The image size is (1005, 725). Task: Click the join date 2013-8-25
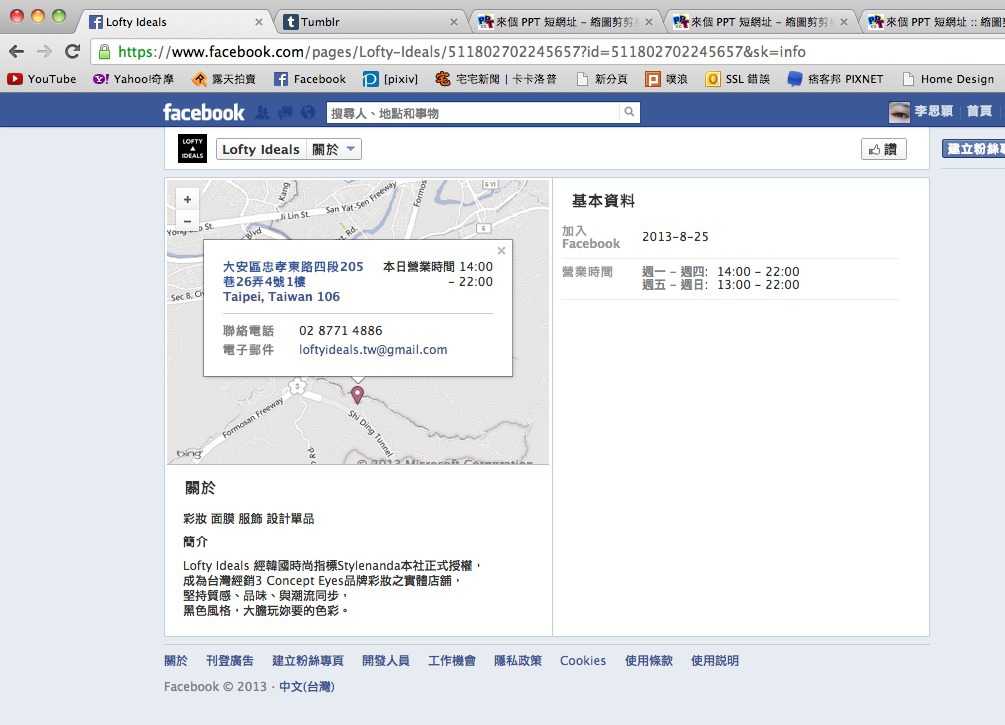(x=675, y=237)
